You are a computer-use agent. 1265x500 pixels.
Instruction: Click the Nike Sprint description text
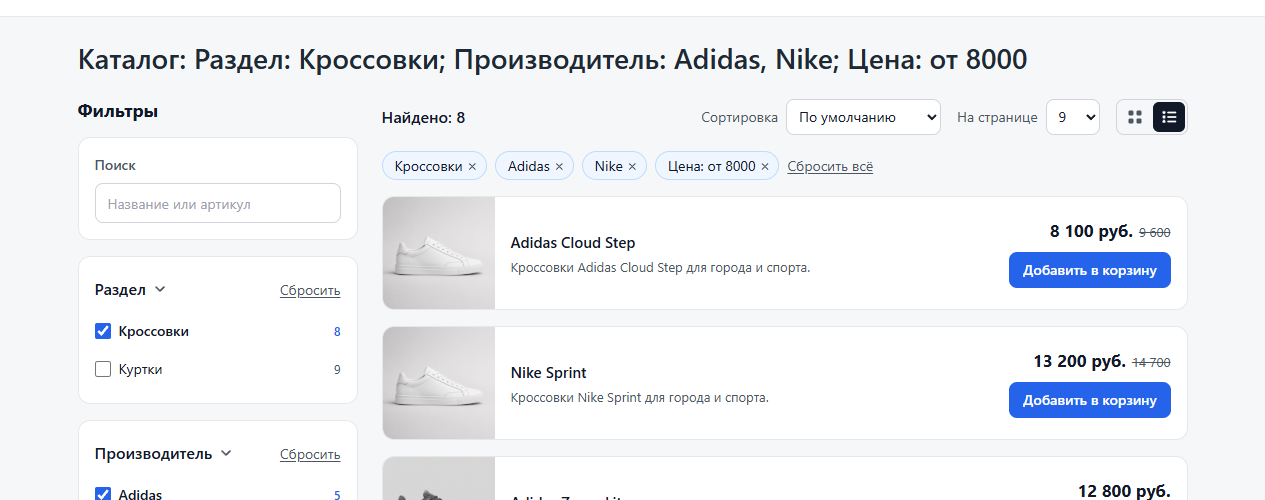tap(640, 398)
